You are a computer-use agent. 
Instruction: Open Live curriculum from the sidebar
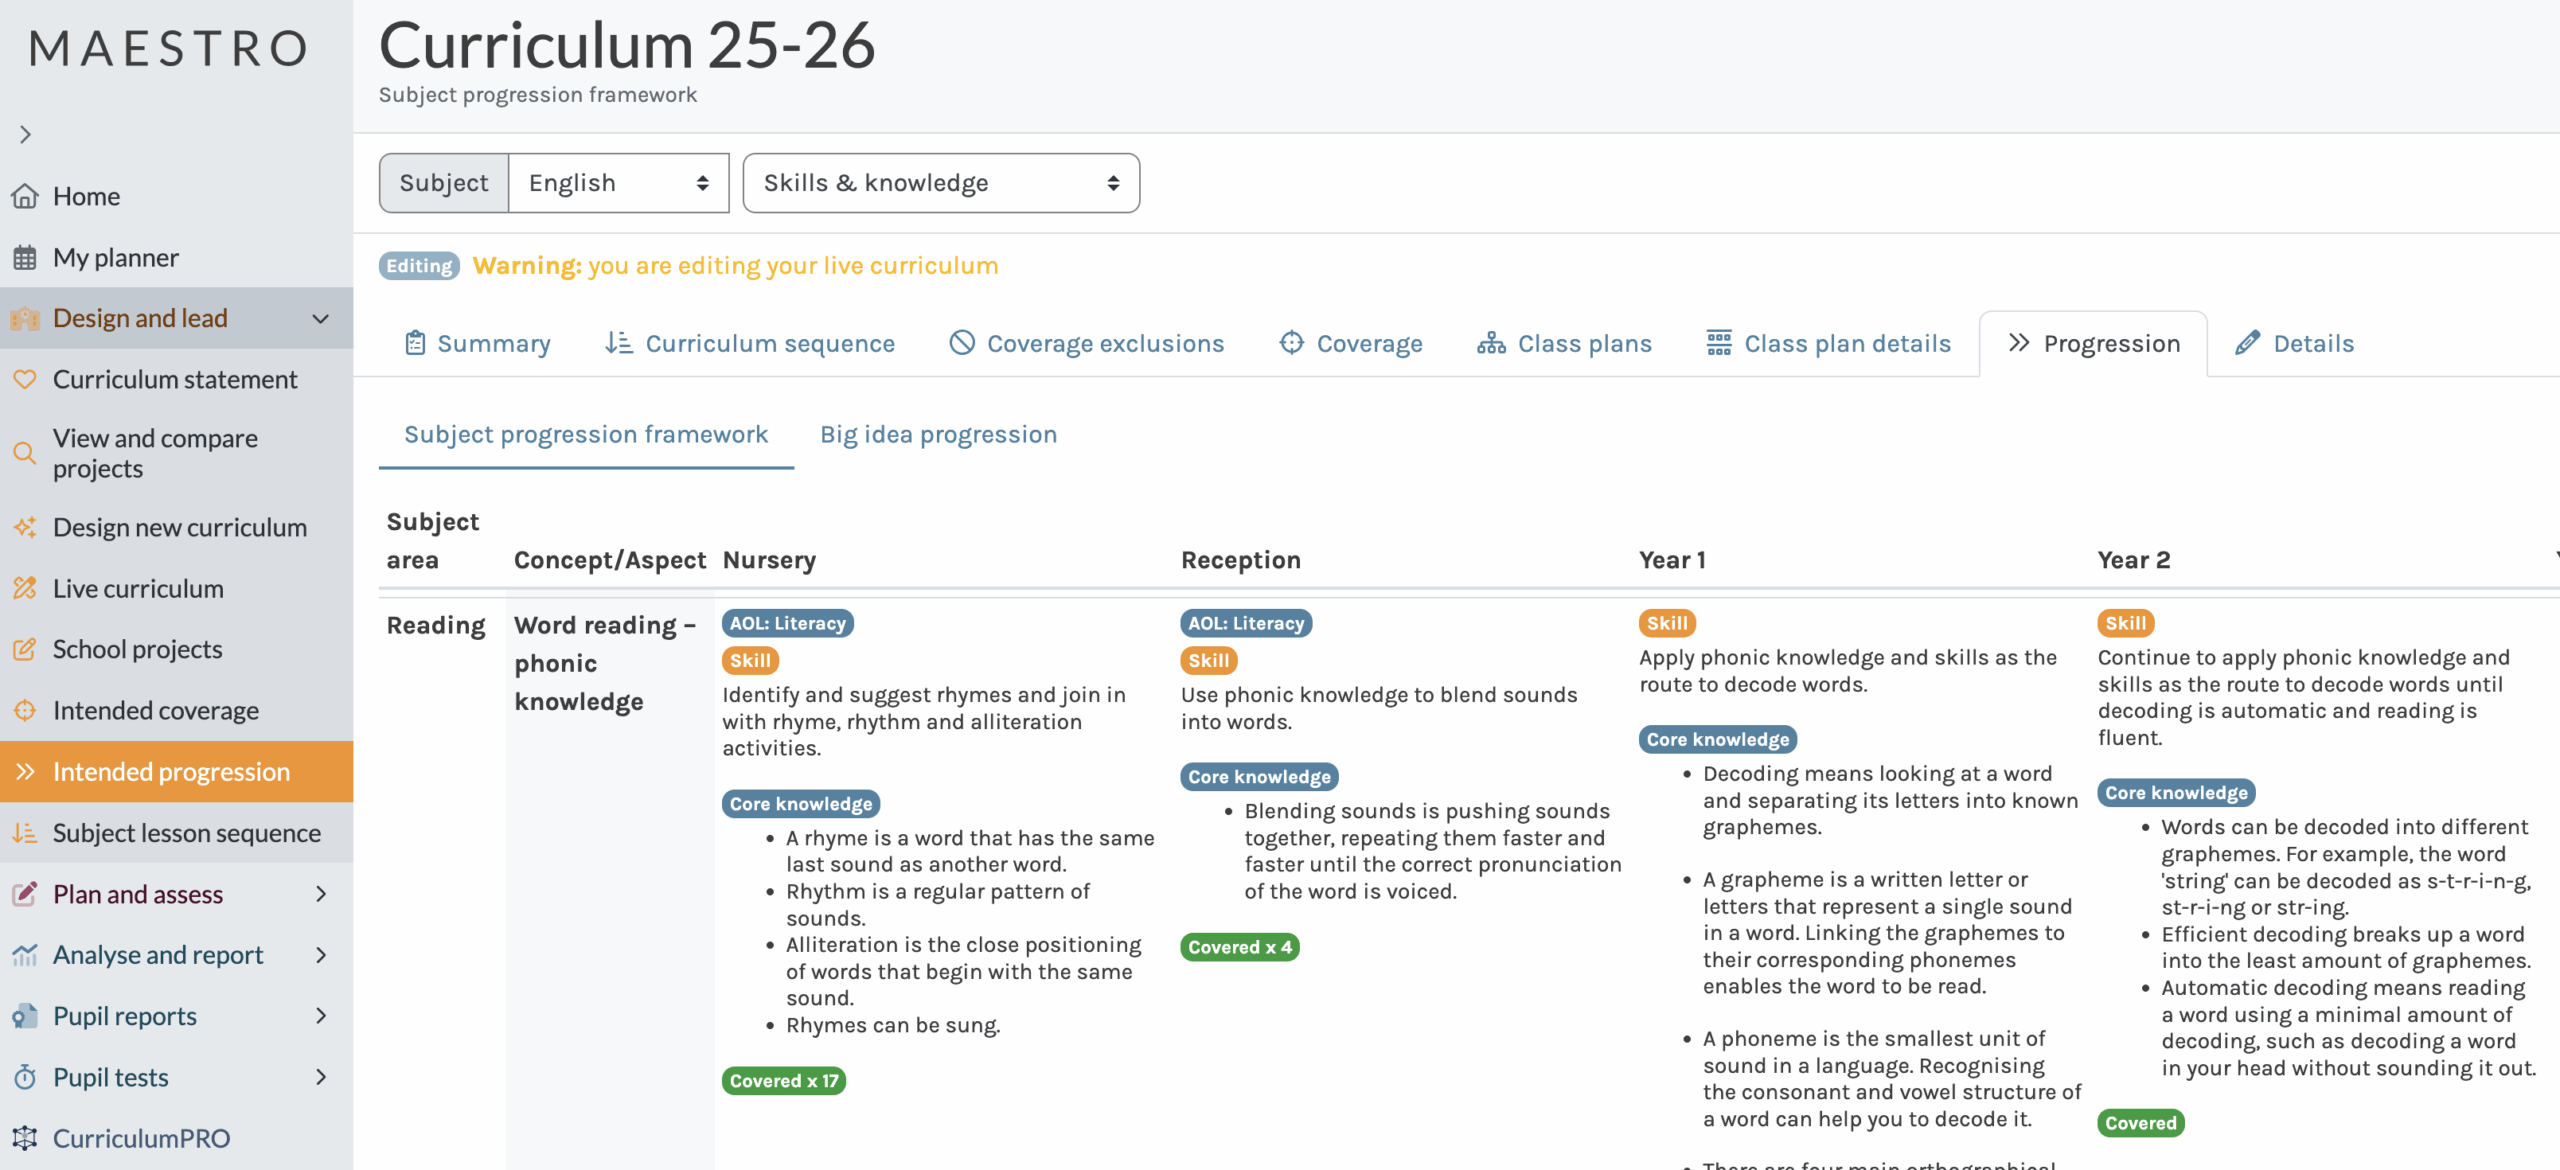point(137,588)
